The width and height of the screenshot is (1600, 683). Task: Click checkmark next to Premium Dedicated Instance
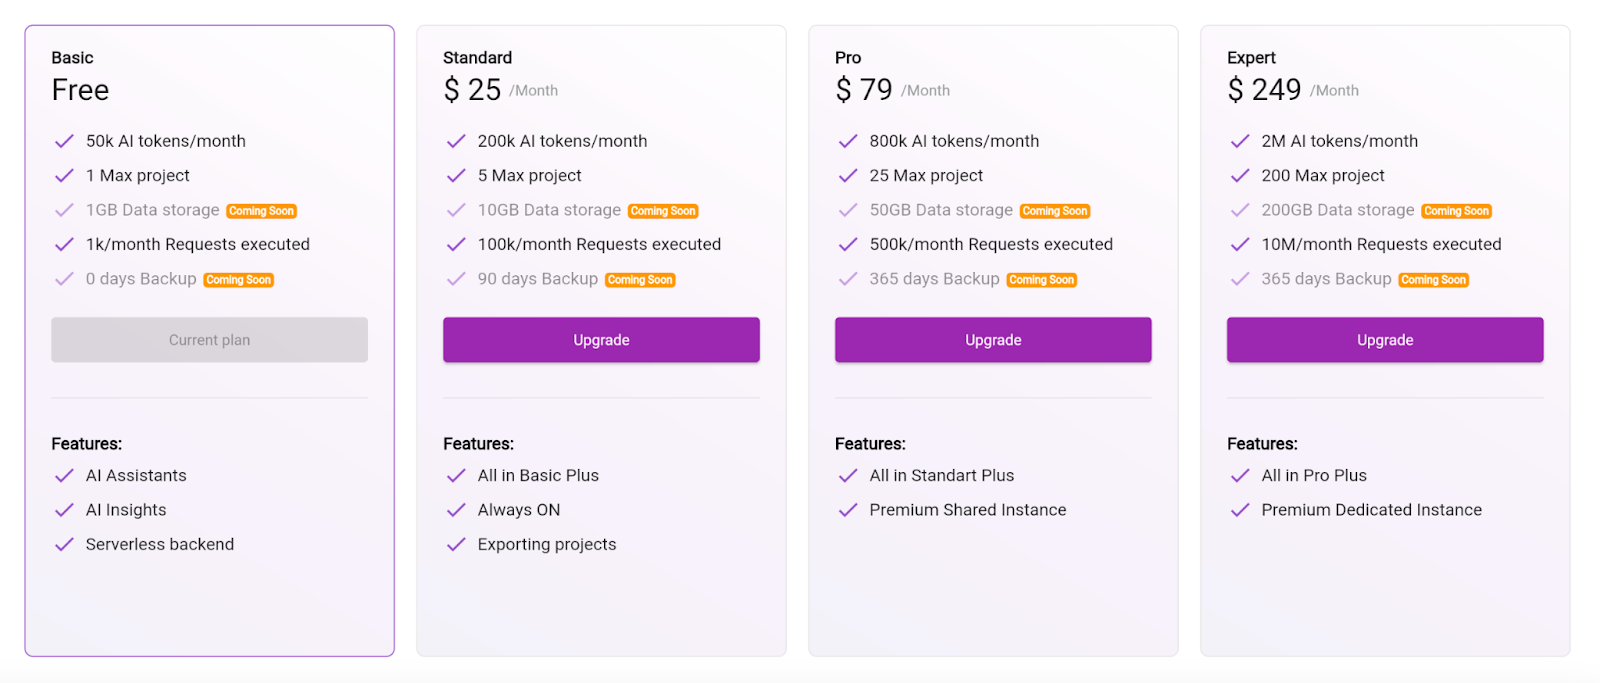(1240, 510)
